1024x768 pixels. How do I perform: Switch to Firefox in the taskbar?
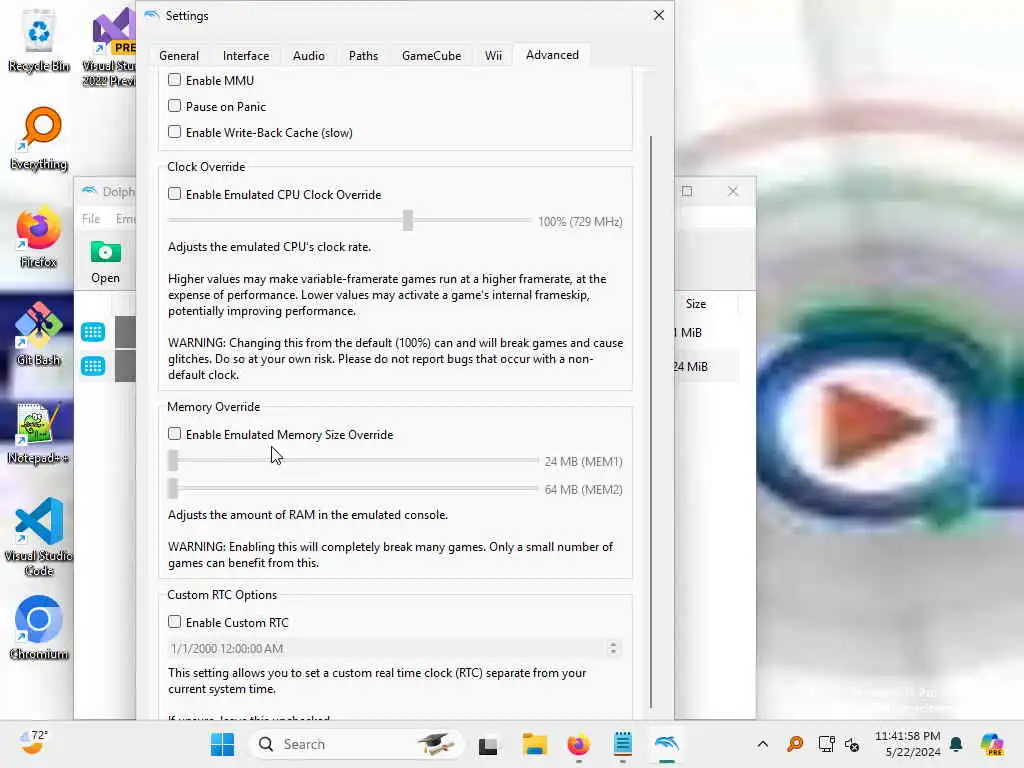click(x=578, y=744)
